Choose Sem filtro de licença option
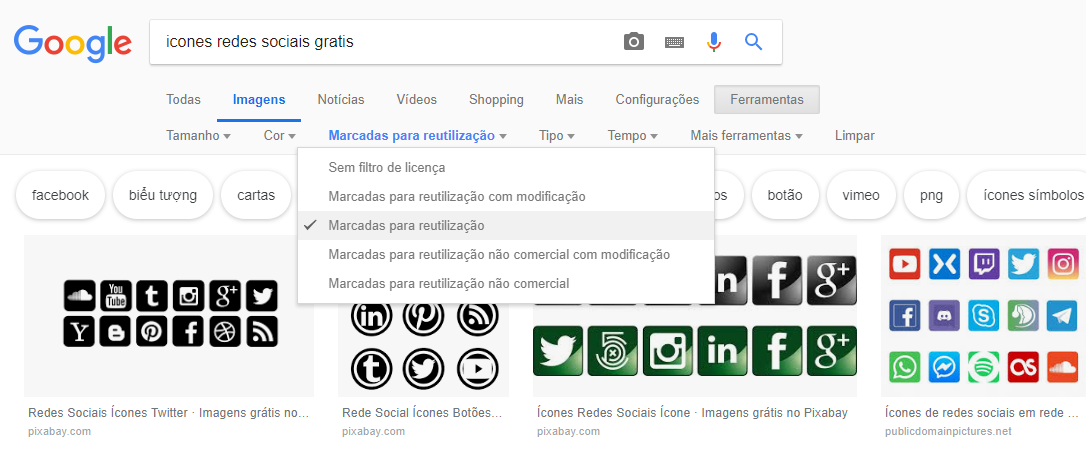The width and height of the screenshot is (1086, 451). (506, 168)
